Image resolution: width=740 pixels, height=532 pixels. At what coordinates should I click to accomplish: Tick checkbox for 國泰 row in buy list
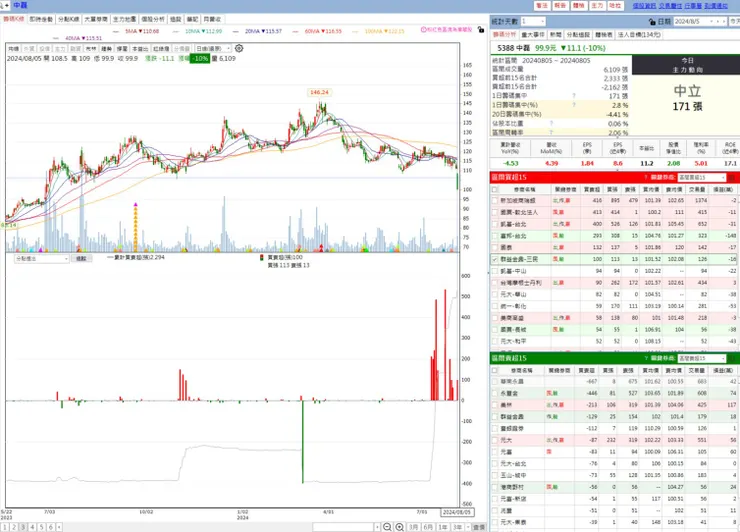coord(495,247)
